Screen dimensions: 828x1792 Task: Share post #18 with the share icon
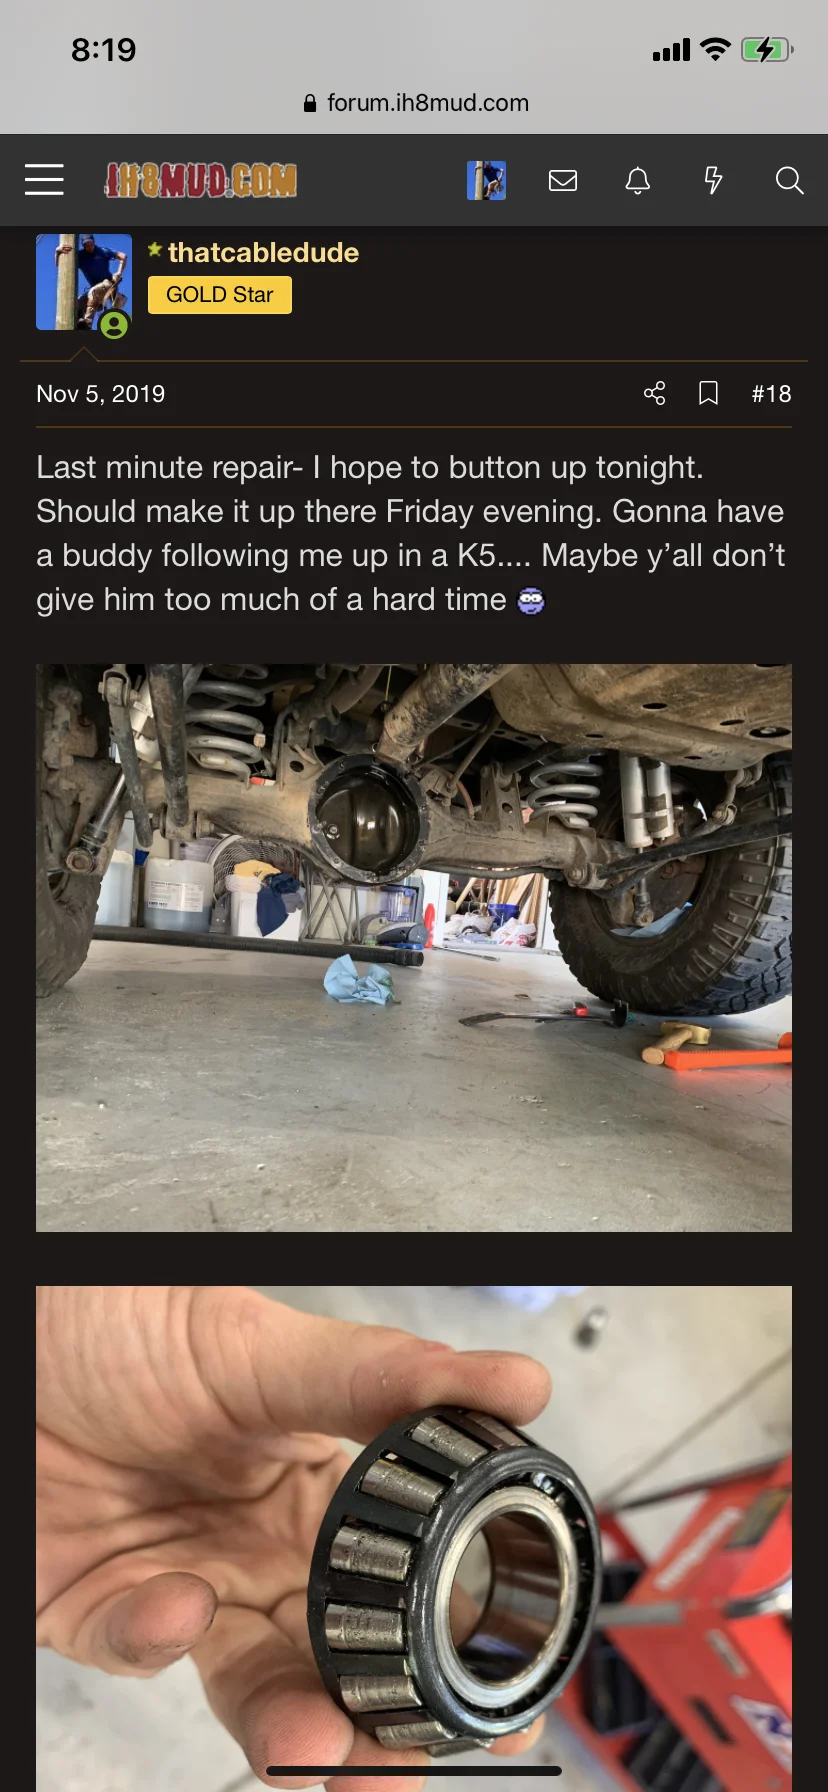(655, 393)
